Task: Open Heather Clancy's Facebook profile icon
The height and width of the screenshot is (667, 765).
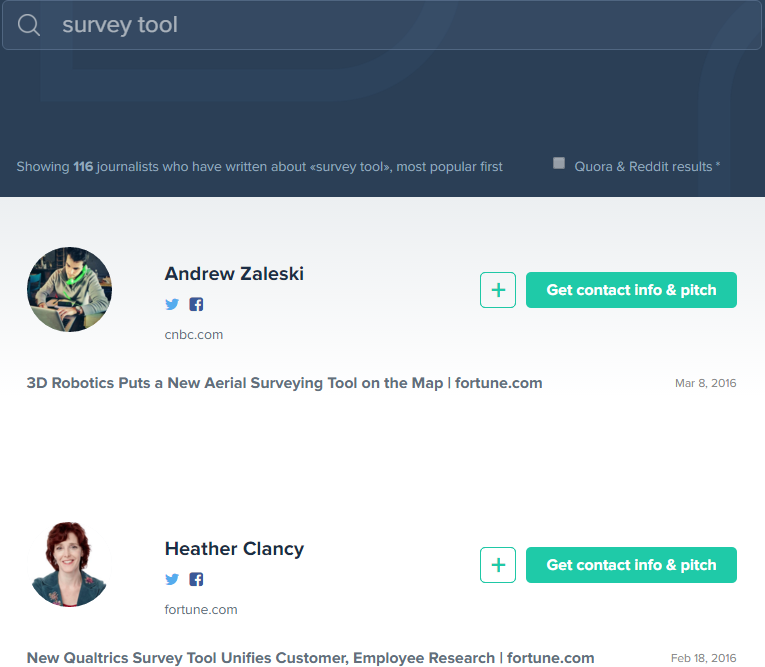Action: [196, 579]
